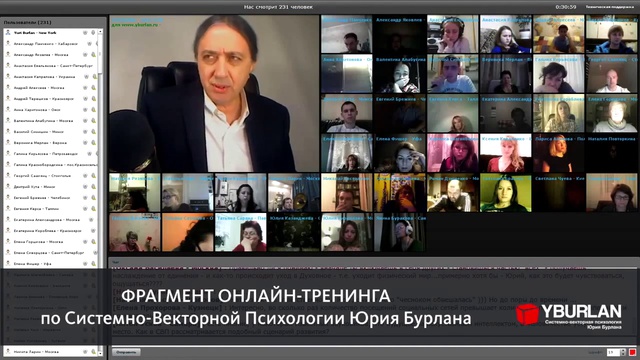The height and width of the screenshot is (360, 640).
Task: Click the user list scrollbar up arrow
Action: click(100, 31)
